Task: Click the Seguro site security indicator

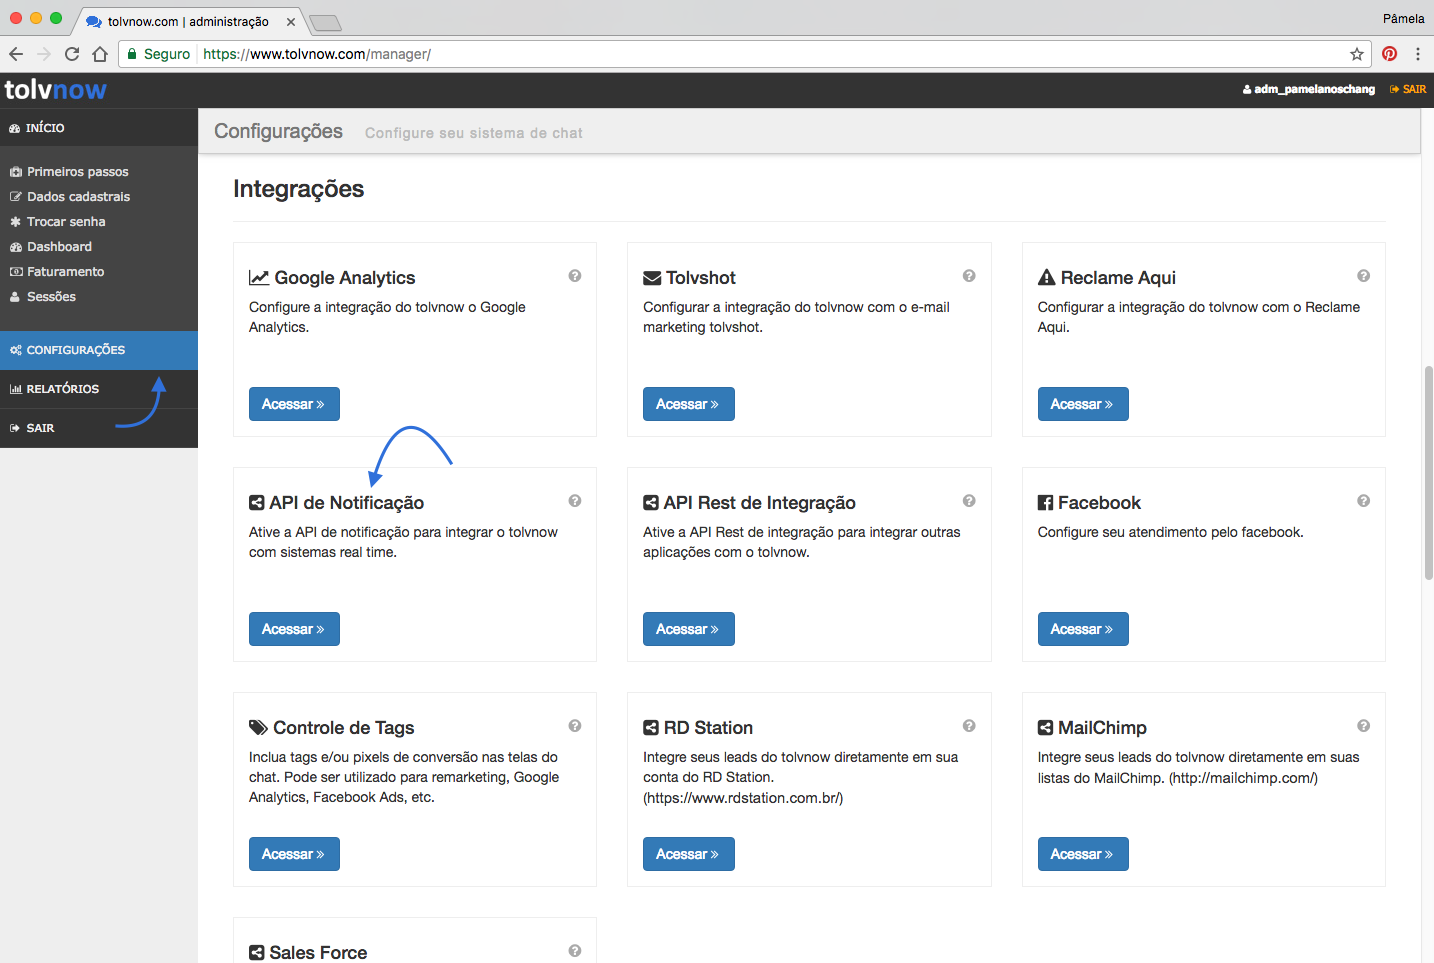Action: click(x=158, y=54)
